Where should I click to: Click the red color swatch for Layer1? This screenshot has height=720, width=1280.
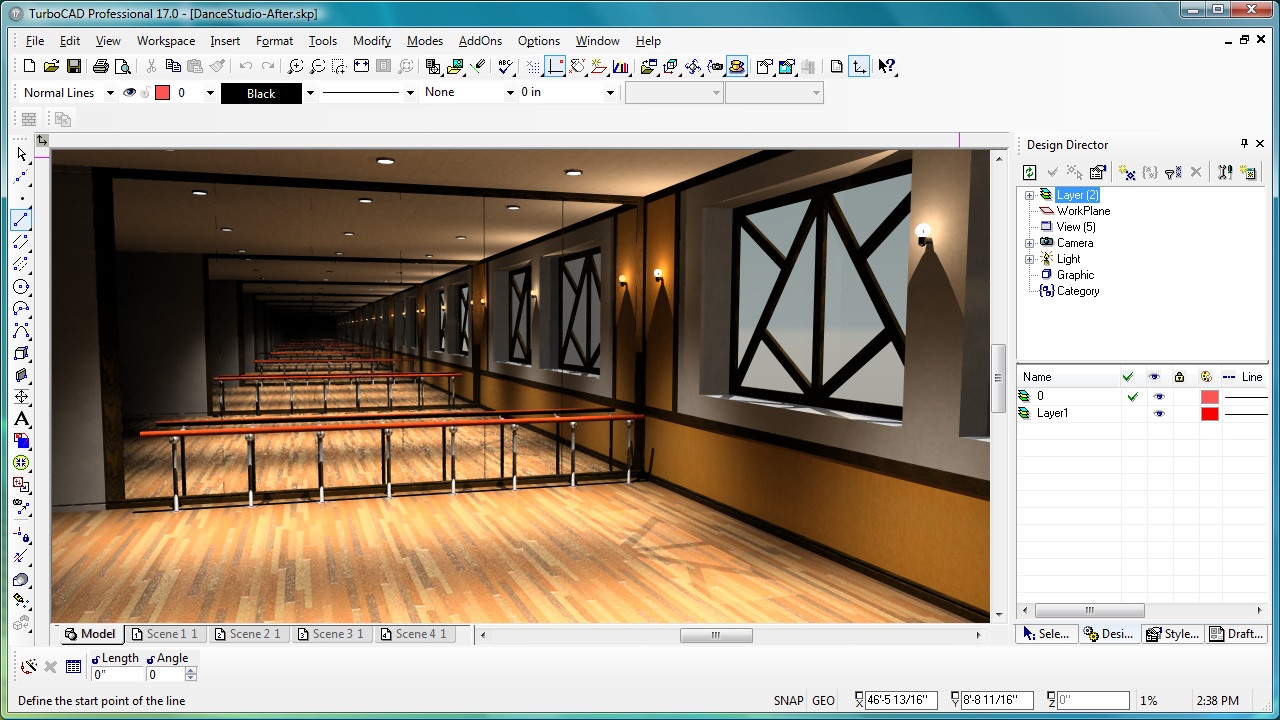point(1210,414)
